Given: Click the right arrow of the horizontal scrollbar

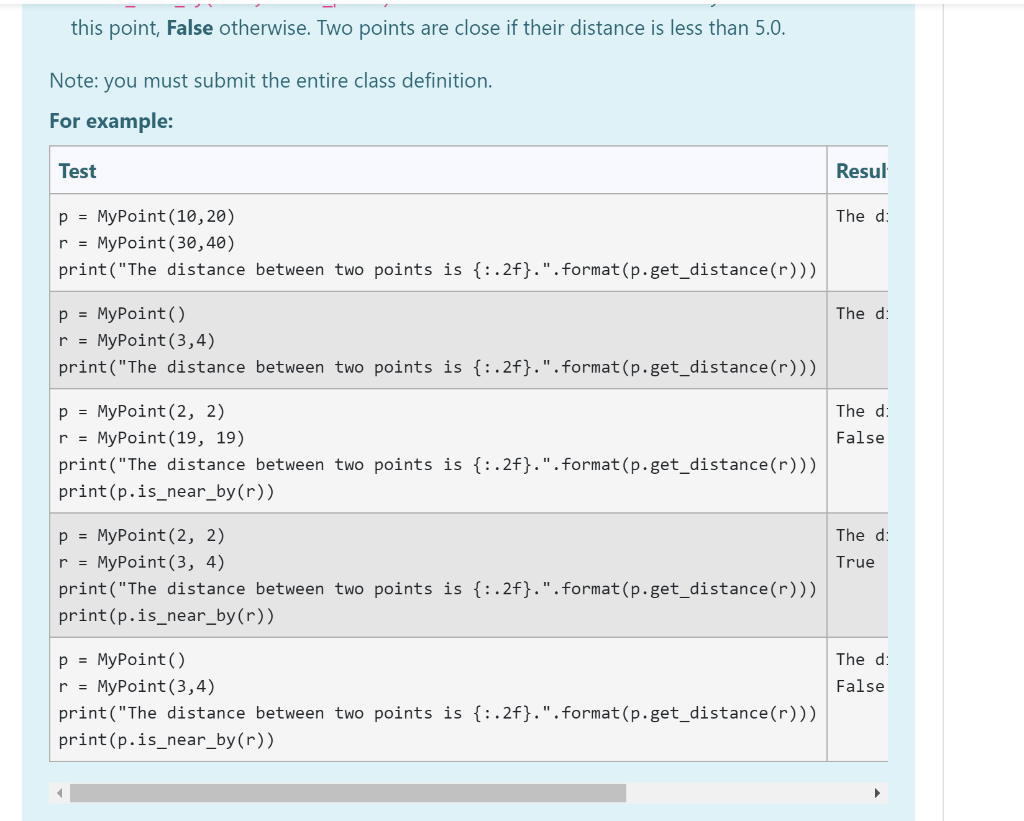Looking at the screenshot, I should tap(878, 792).
